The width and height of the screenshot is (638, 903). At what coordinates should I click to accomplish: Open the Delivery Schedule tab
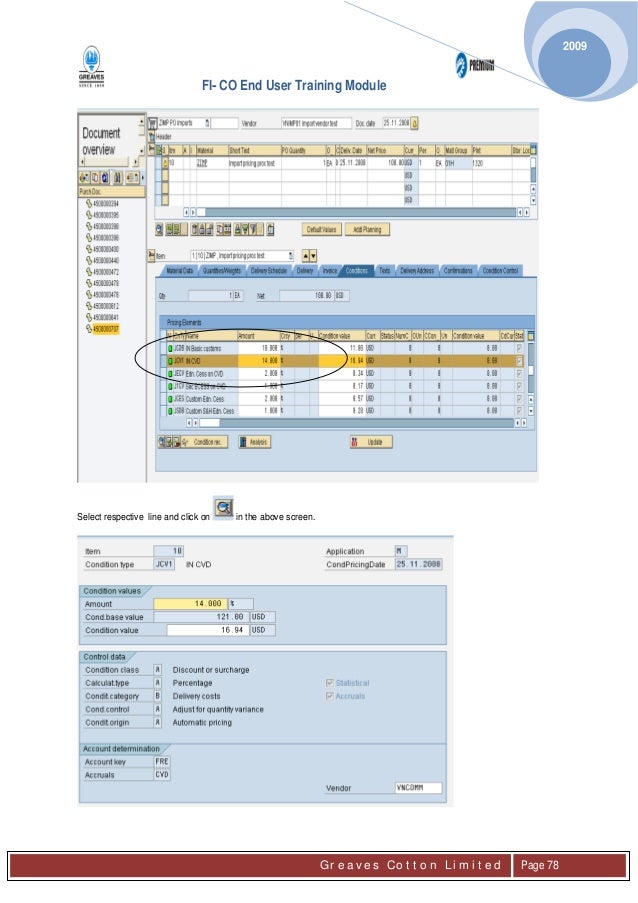(x=268, y=271)
